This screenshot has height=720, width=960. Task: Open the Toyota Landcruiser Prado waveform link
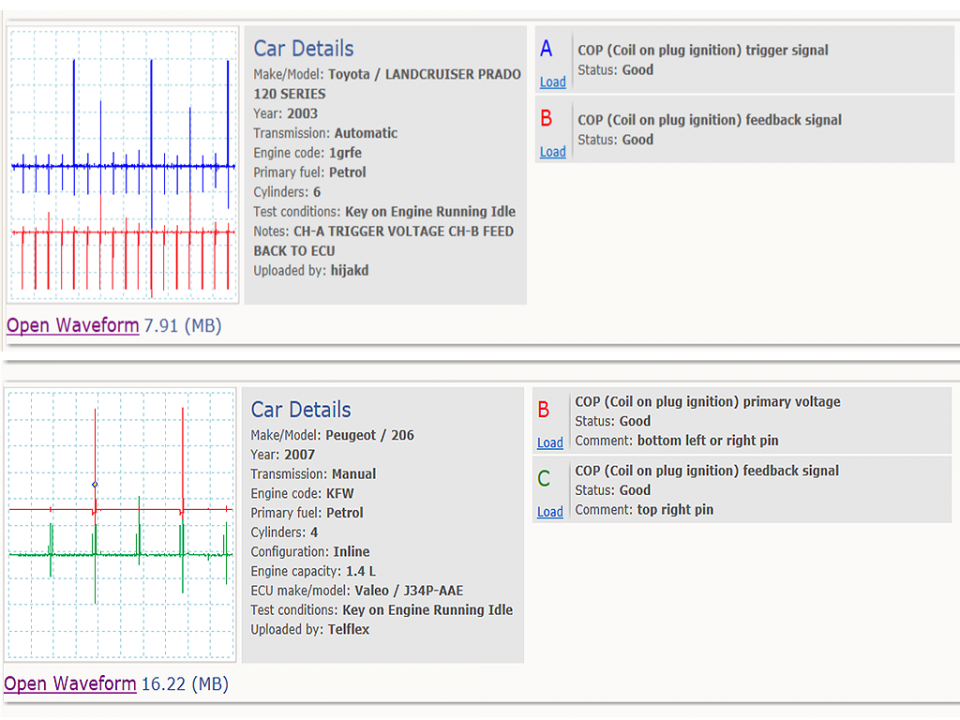tap(73, 325)
